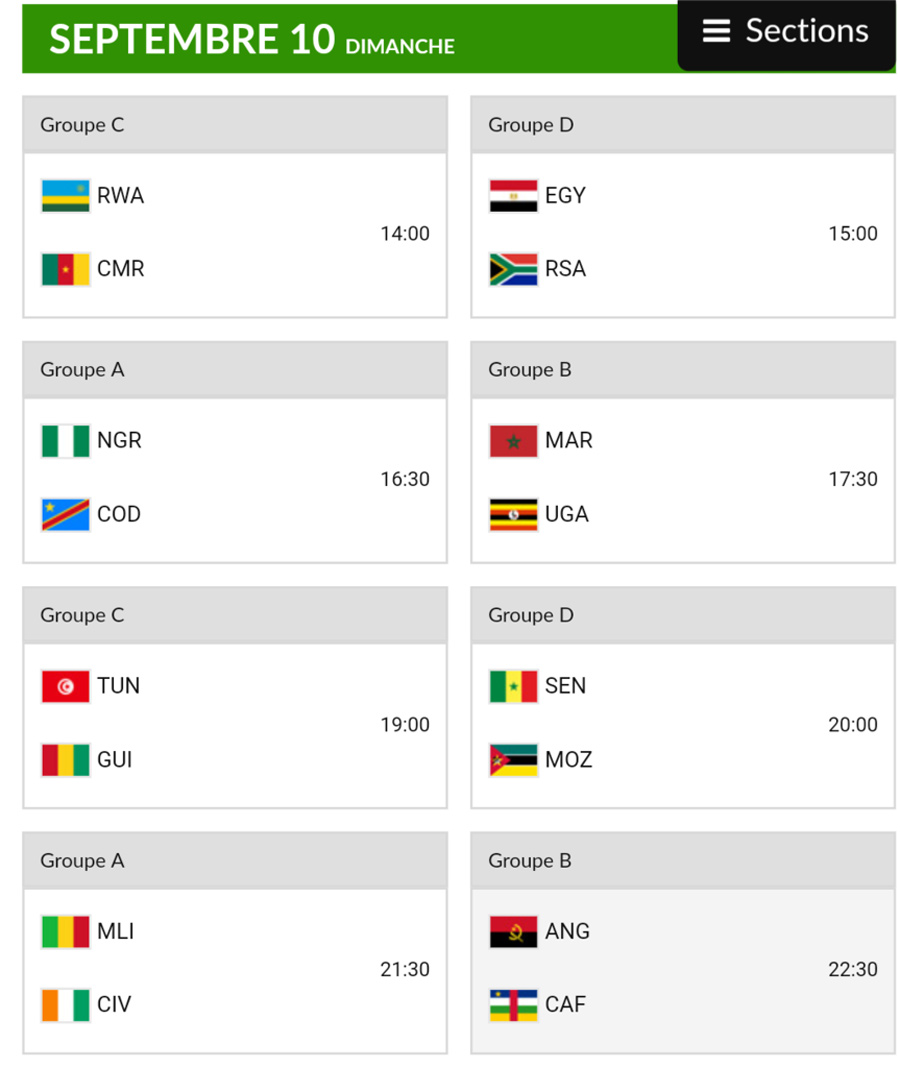
Task: Click the Tunisia flag icon
Action: pos(65,686)
